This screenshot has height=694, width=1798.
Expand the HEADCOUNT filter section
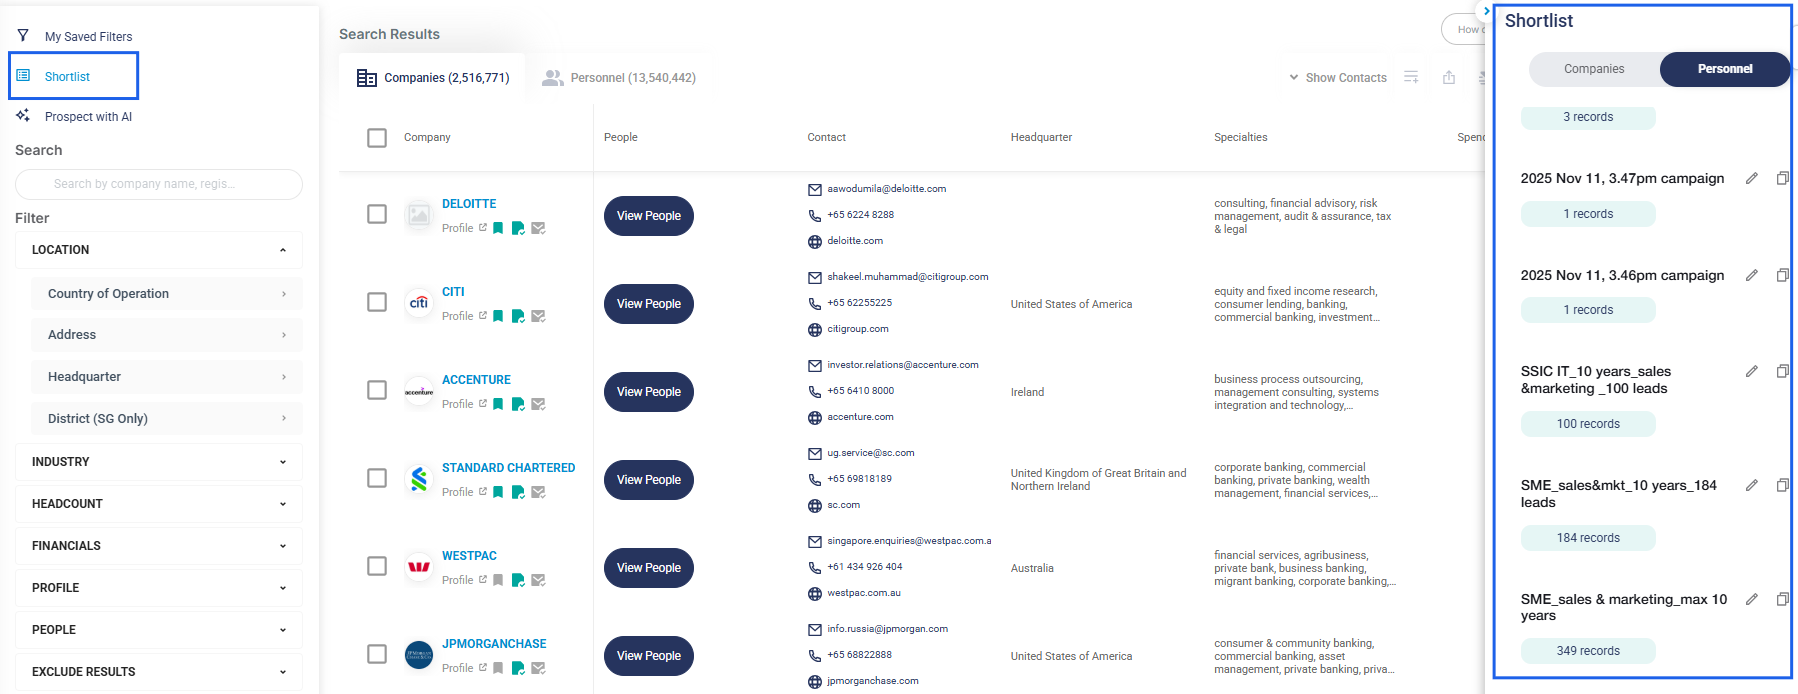click(x=159, y=504)
